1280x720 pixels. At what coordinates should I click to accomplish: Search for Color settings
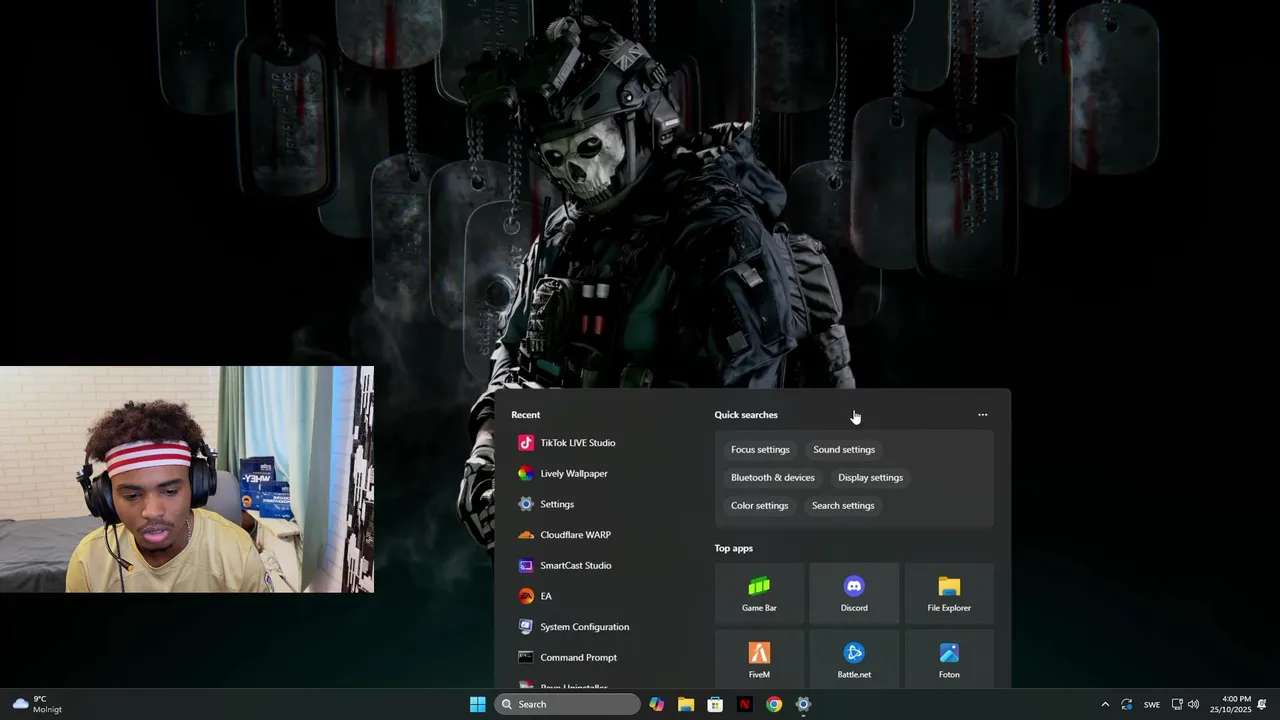point(760,506)
